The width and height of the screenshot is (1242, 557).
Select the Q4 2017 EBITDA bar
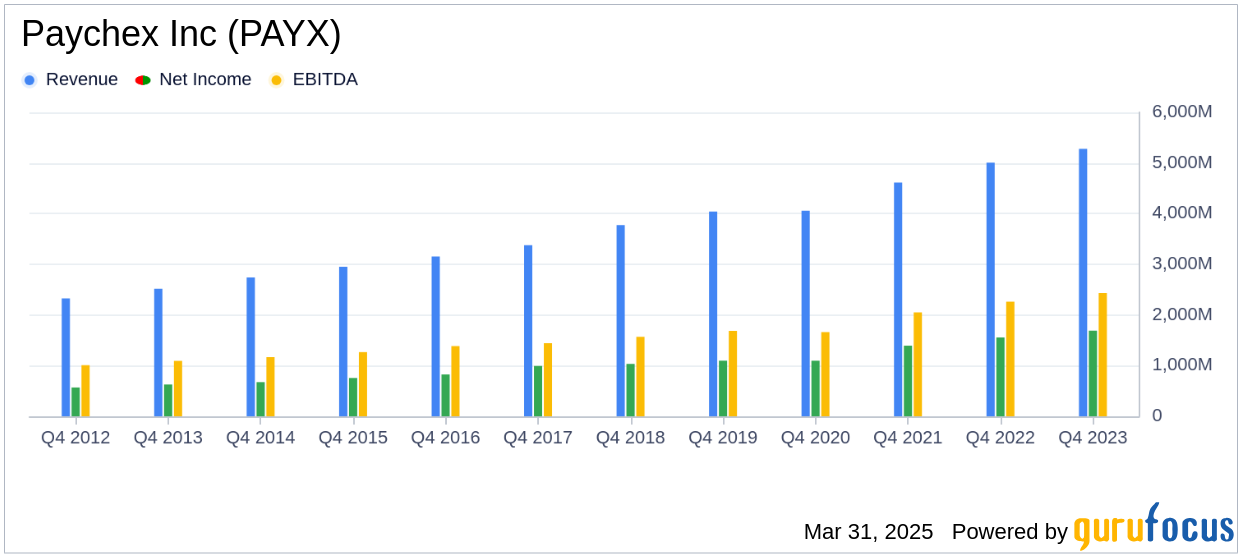[548, 380]
